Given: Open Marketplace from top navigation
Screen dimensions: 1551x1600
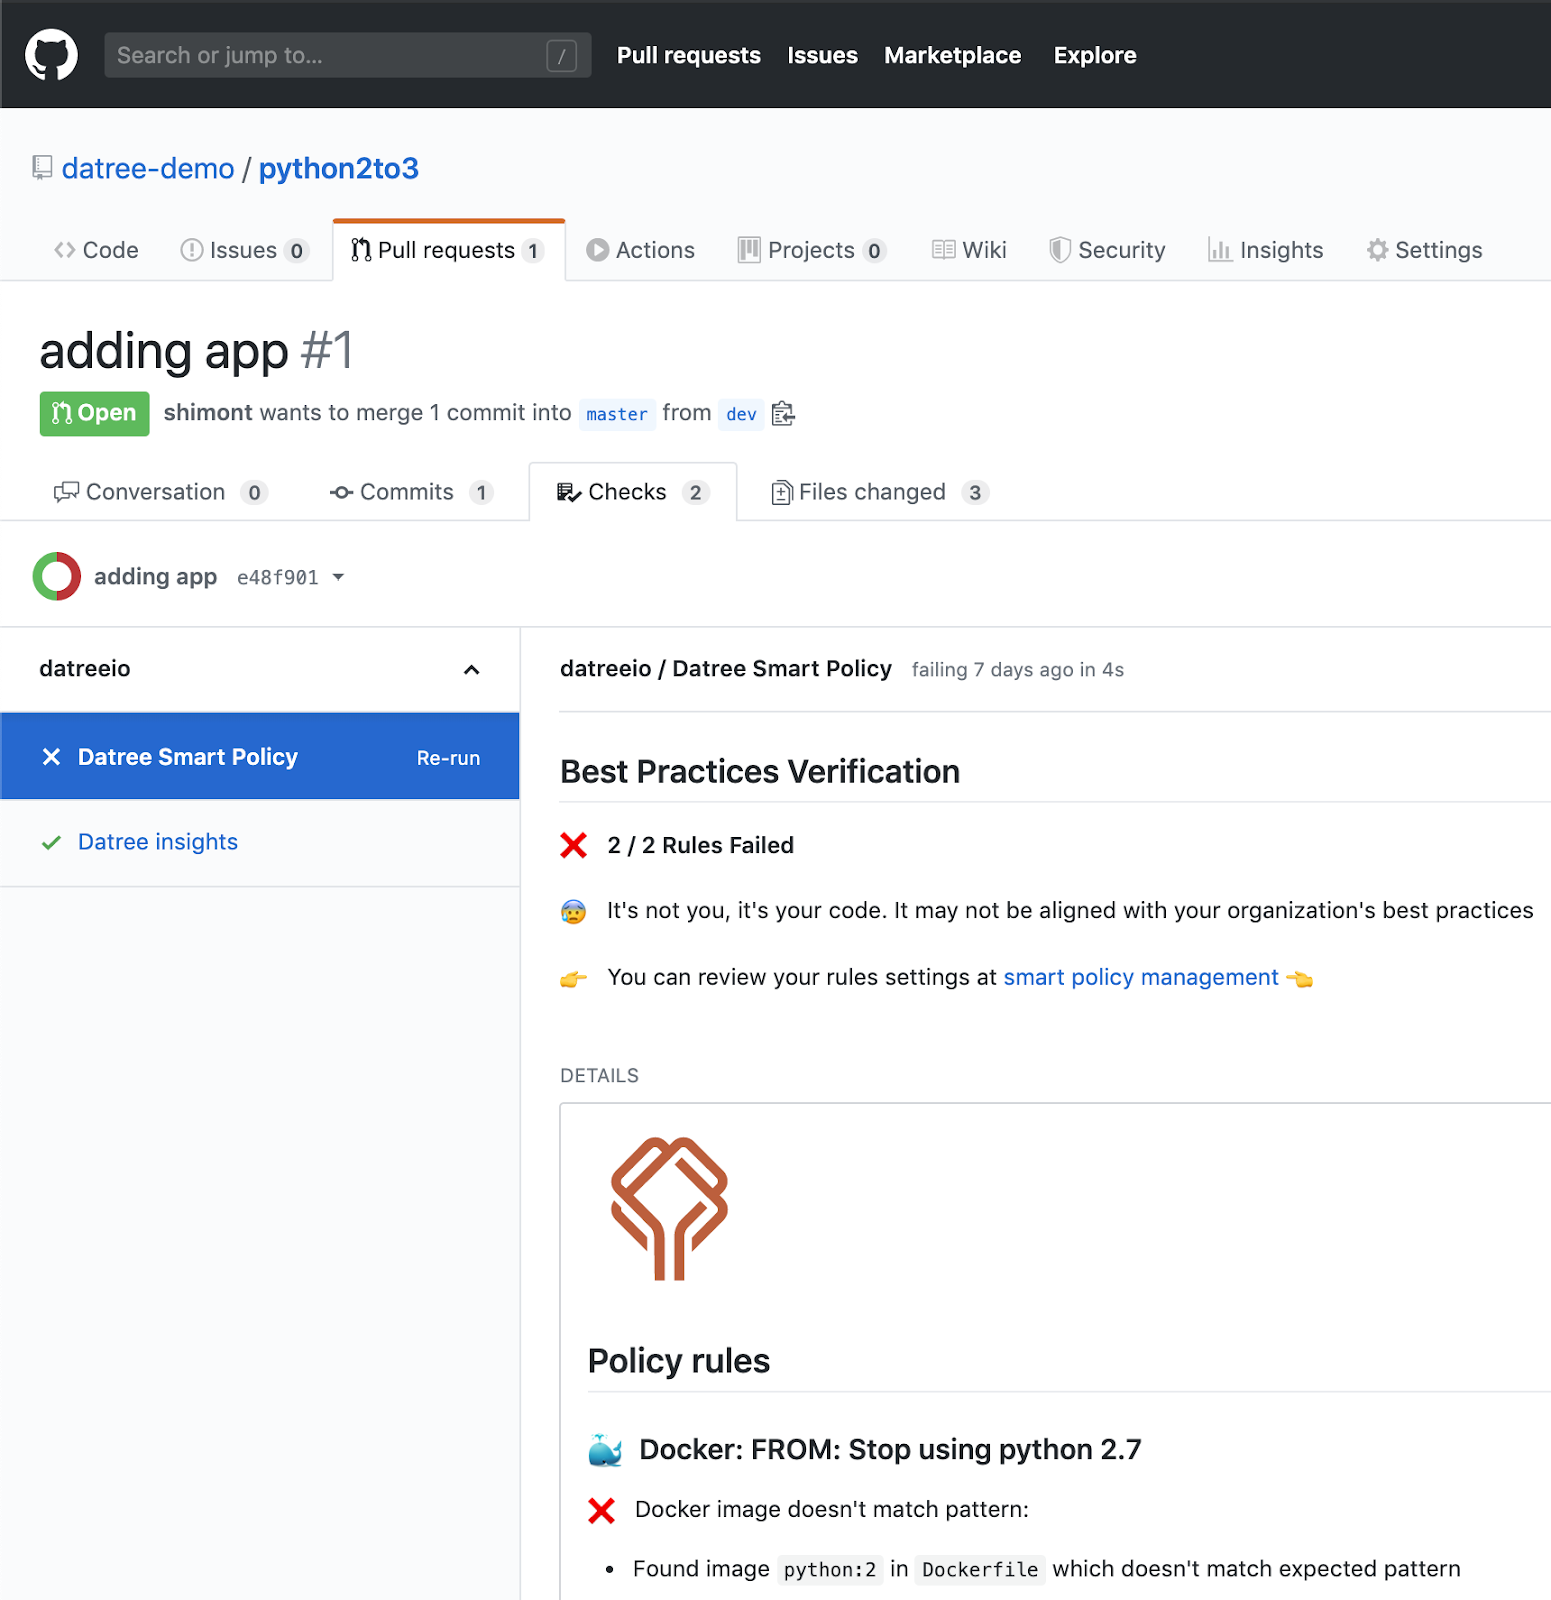Looking at the screenshot, I should pos(953,56).
